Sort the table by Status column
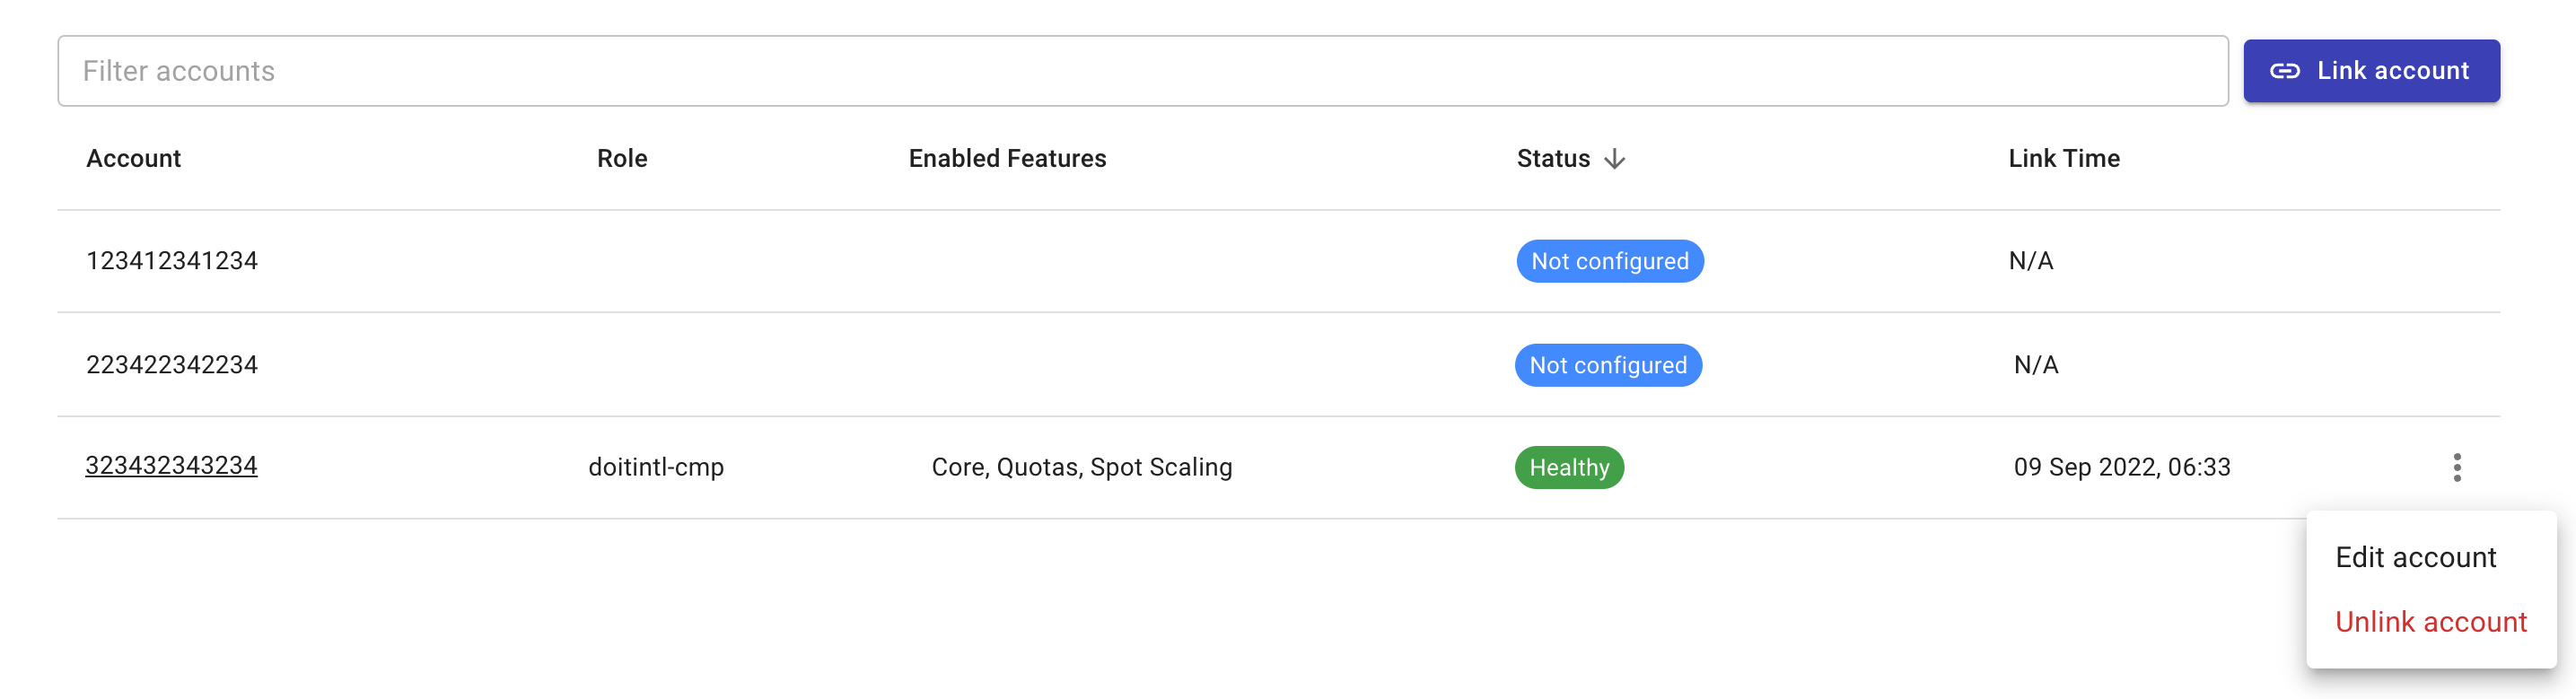The height and width of the screenshot is (699, 2576). (x=1552, y=158)
